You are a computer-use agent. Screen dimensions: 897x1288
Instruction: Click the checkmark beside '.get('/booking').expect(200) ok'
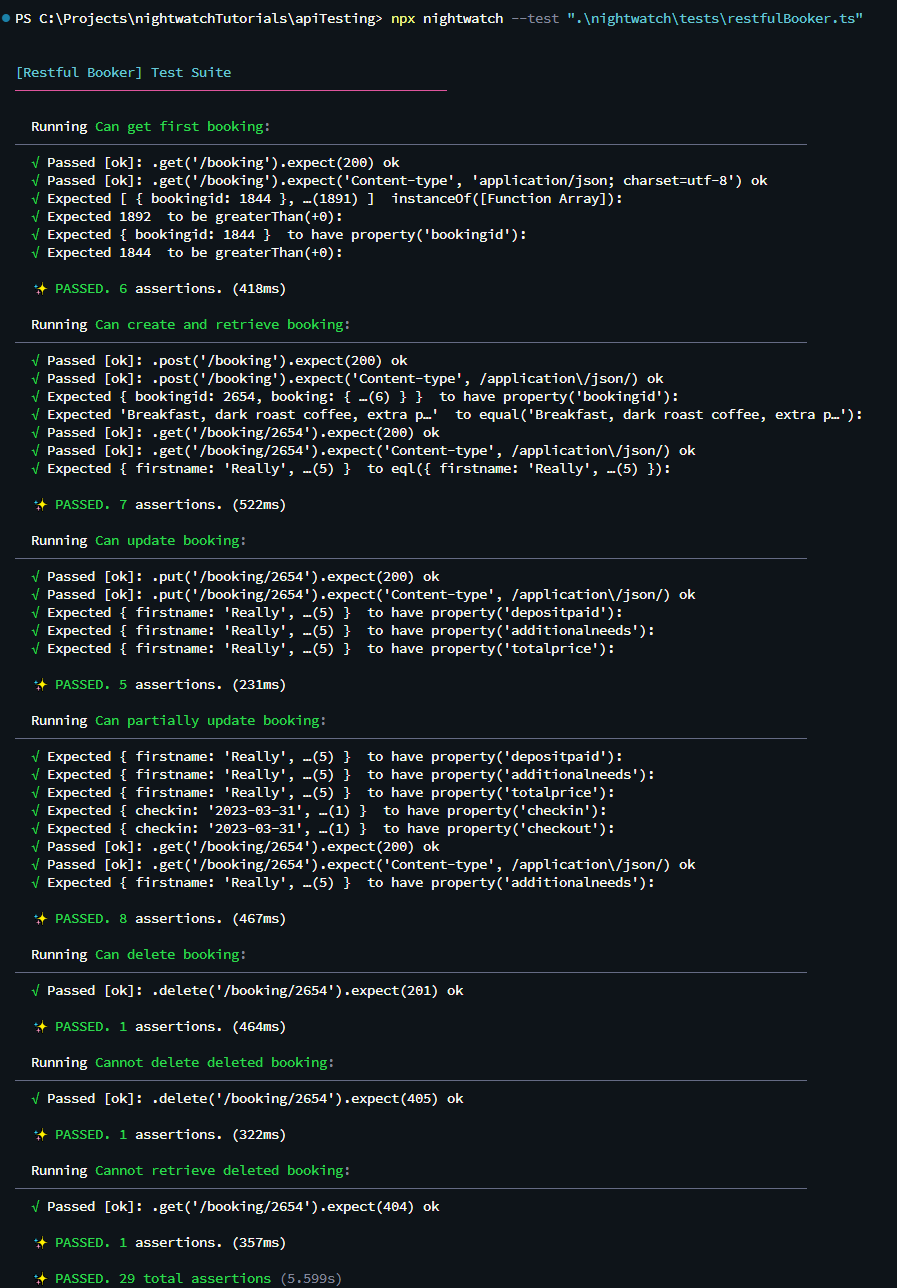click(x=36, y=162)
